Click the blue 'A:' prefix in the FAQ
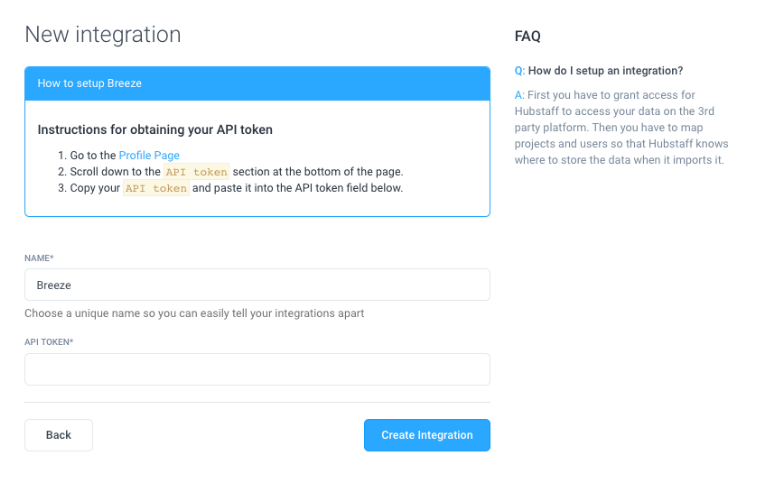 click(519, 94)
